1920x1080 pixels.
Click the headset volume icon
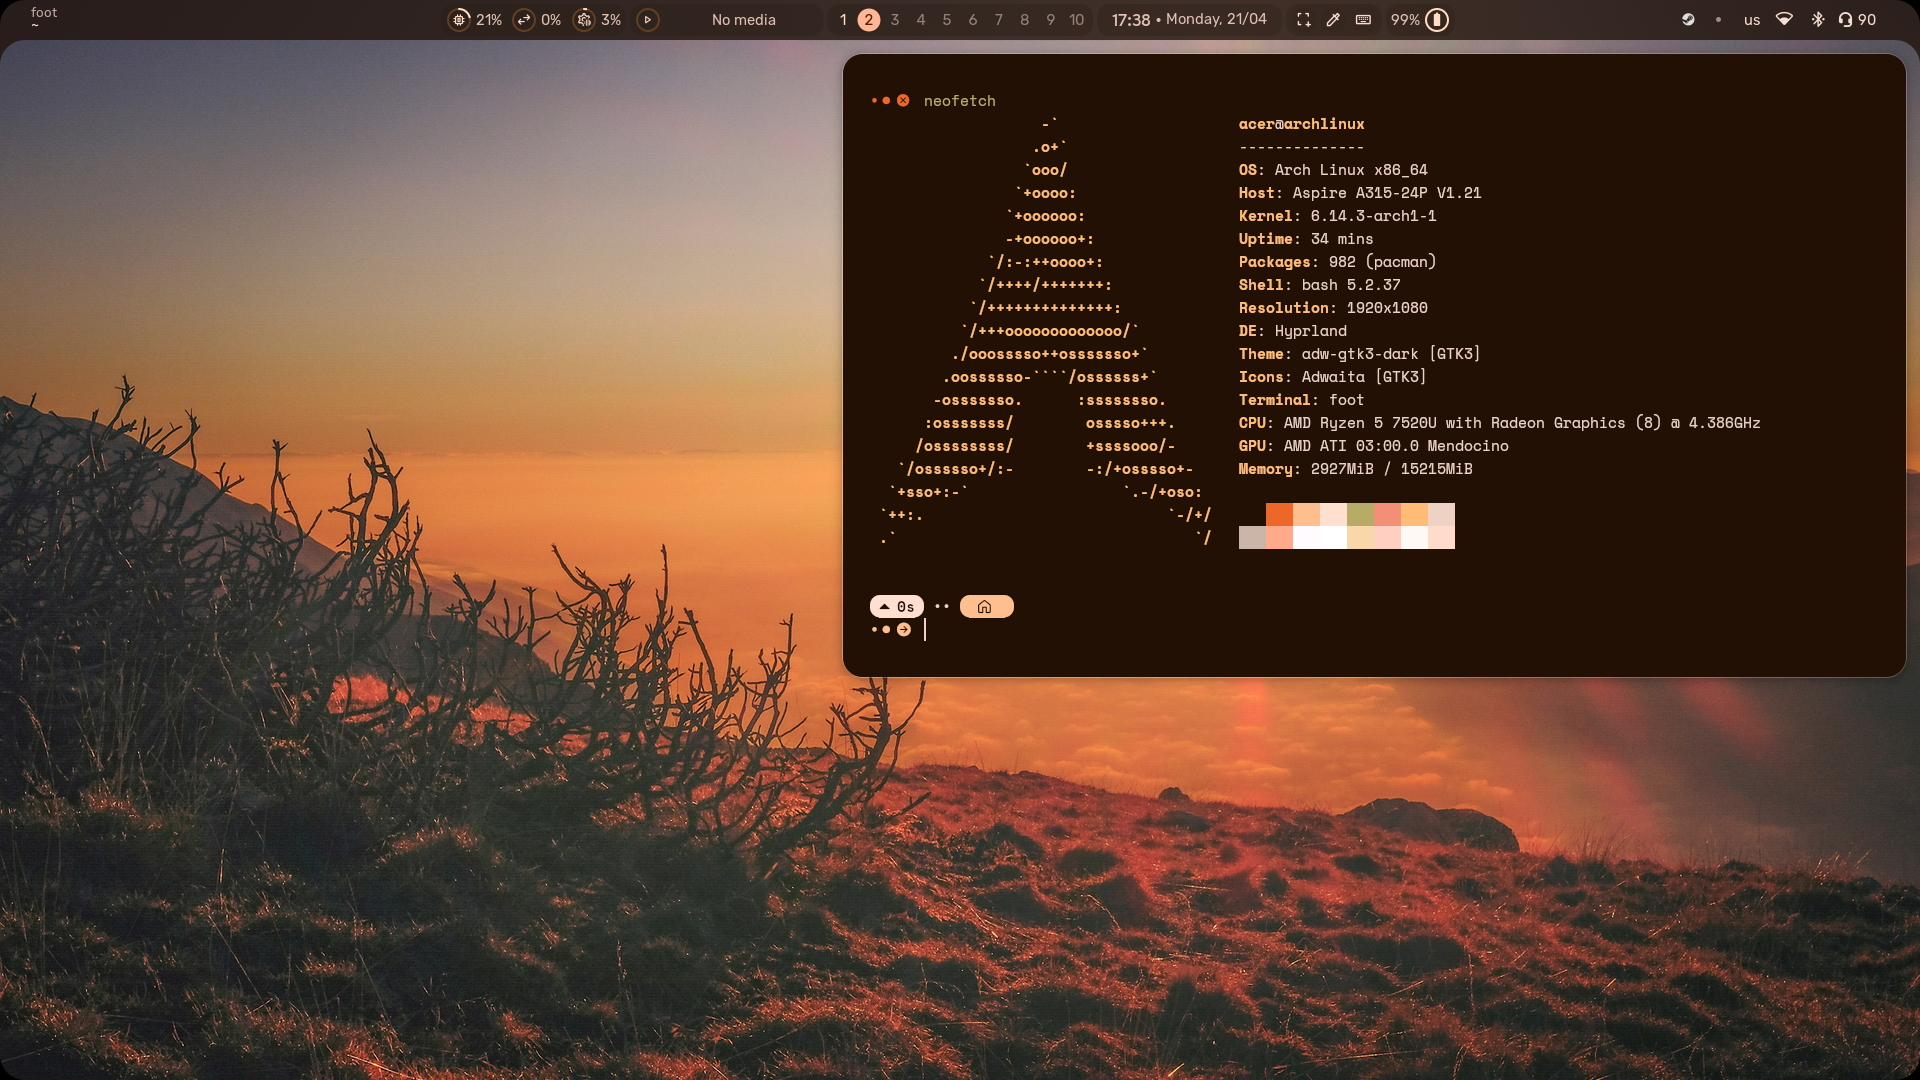coord(1845,19)
